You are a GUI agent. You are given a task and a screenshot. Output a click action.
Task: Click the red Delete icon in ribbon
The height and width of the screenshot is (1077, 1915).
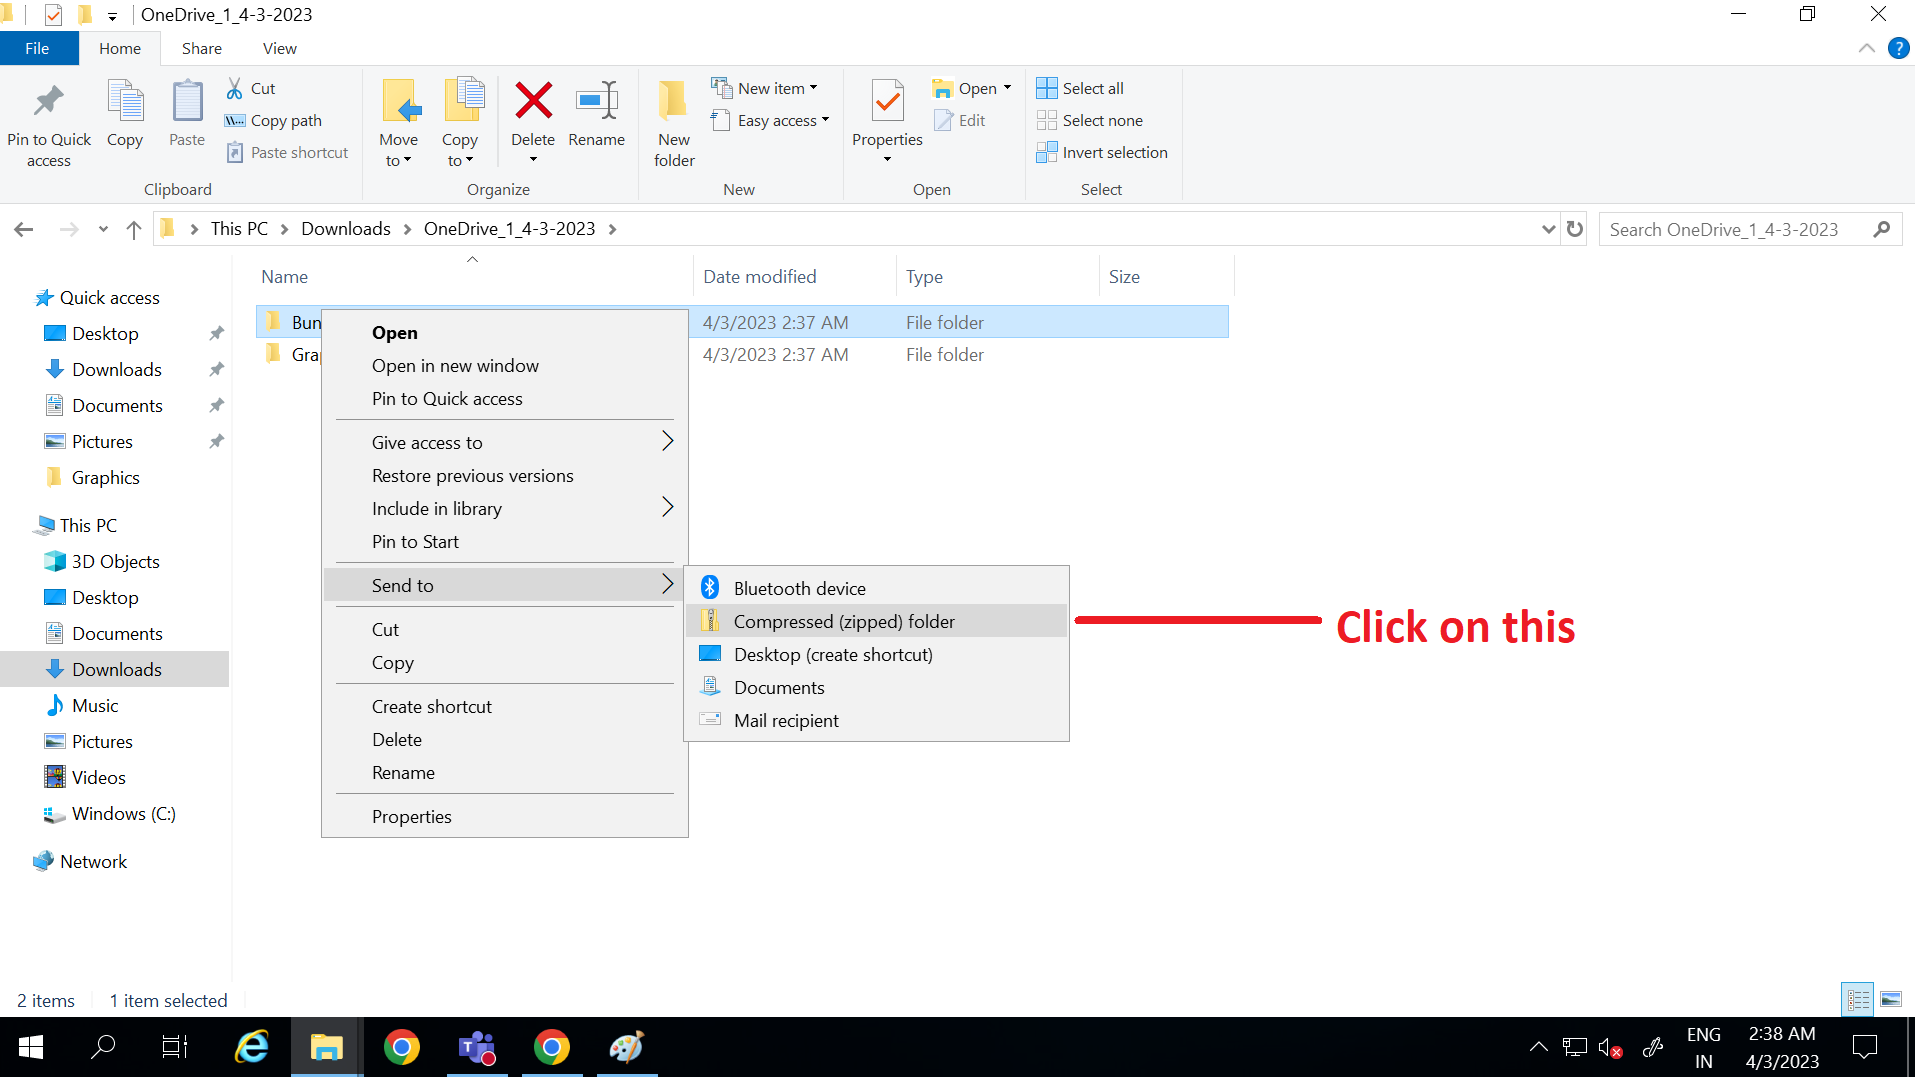pos(533,101)
